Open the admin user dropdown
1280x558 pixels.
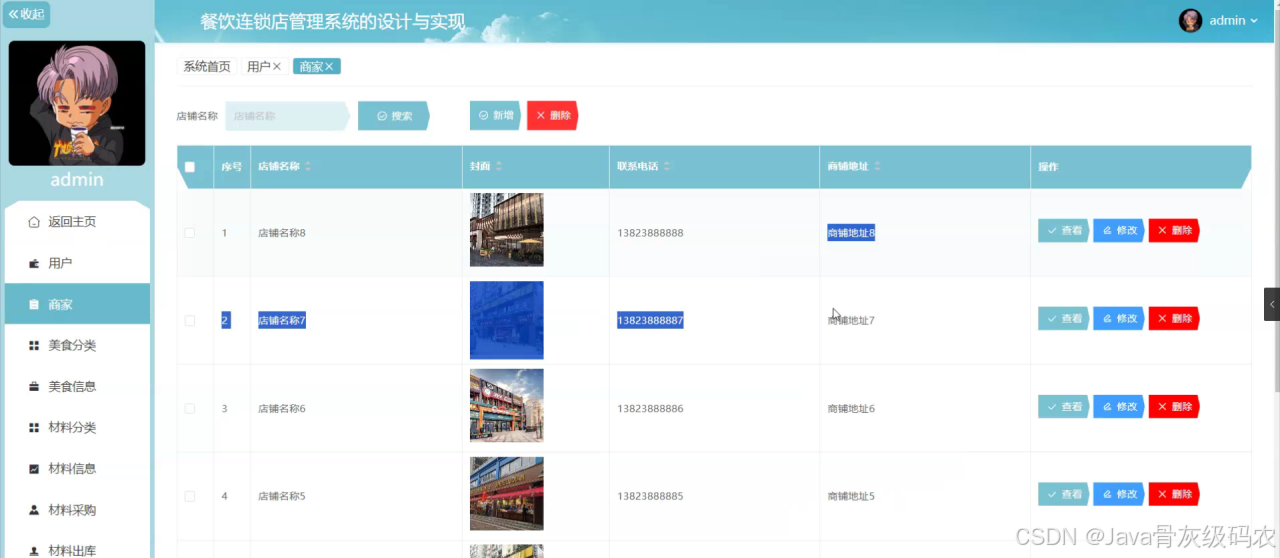click(x=1233, y=20)
